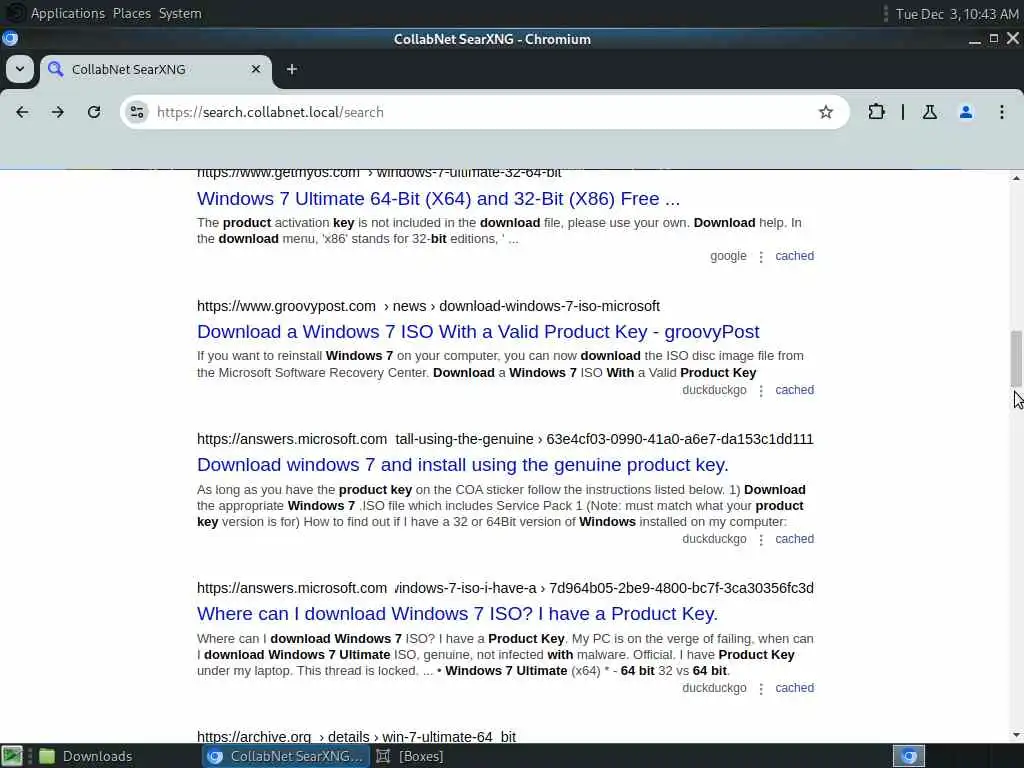Open more options next to google engine label

point(761,257)
